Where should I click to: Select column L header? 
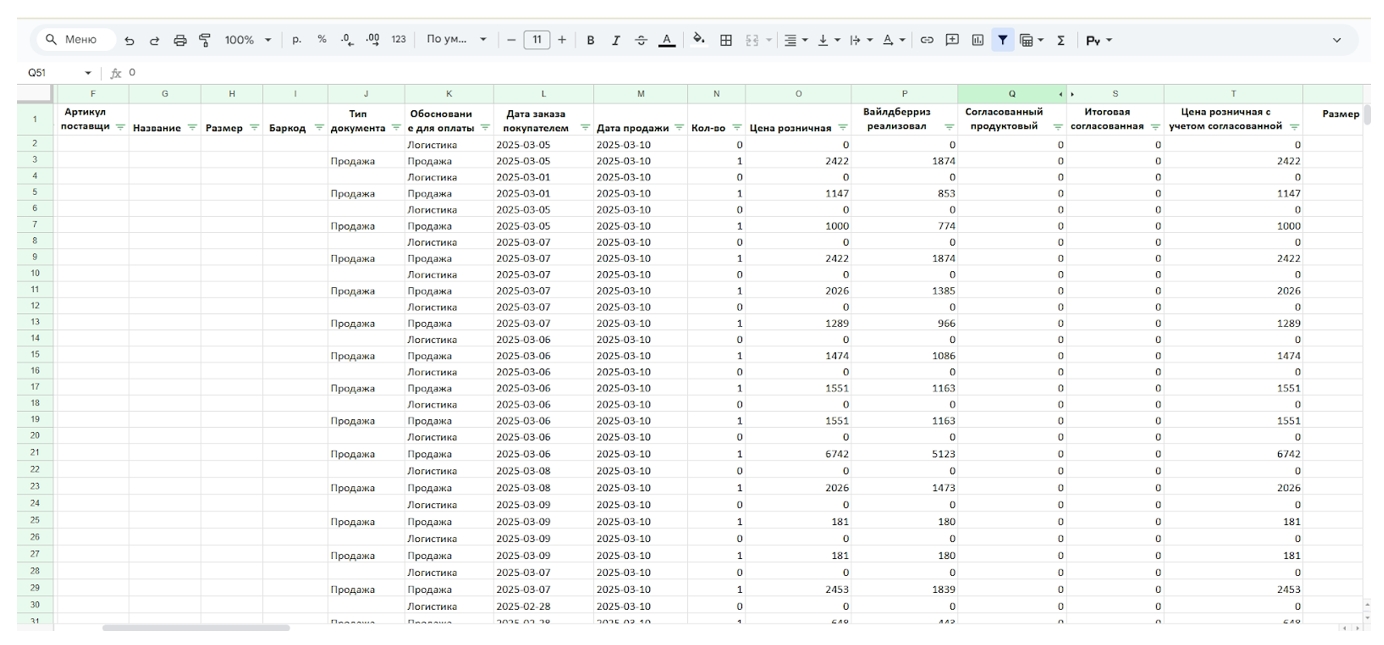[543, 94]
